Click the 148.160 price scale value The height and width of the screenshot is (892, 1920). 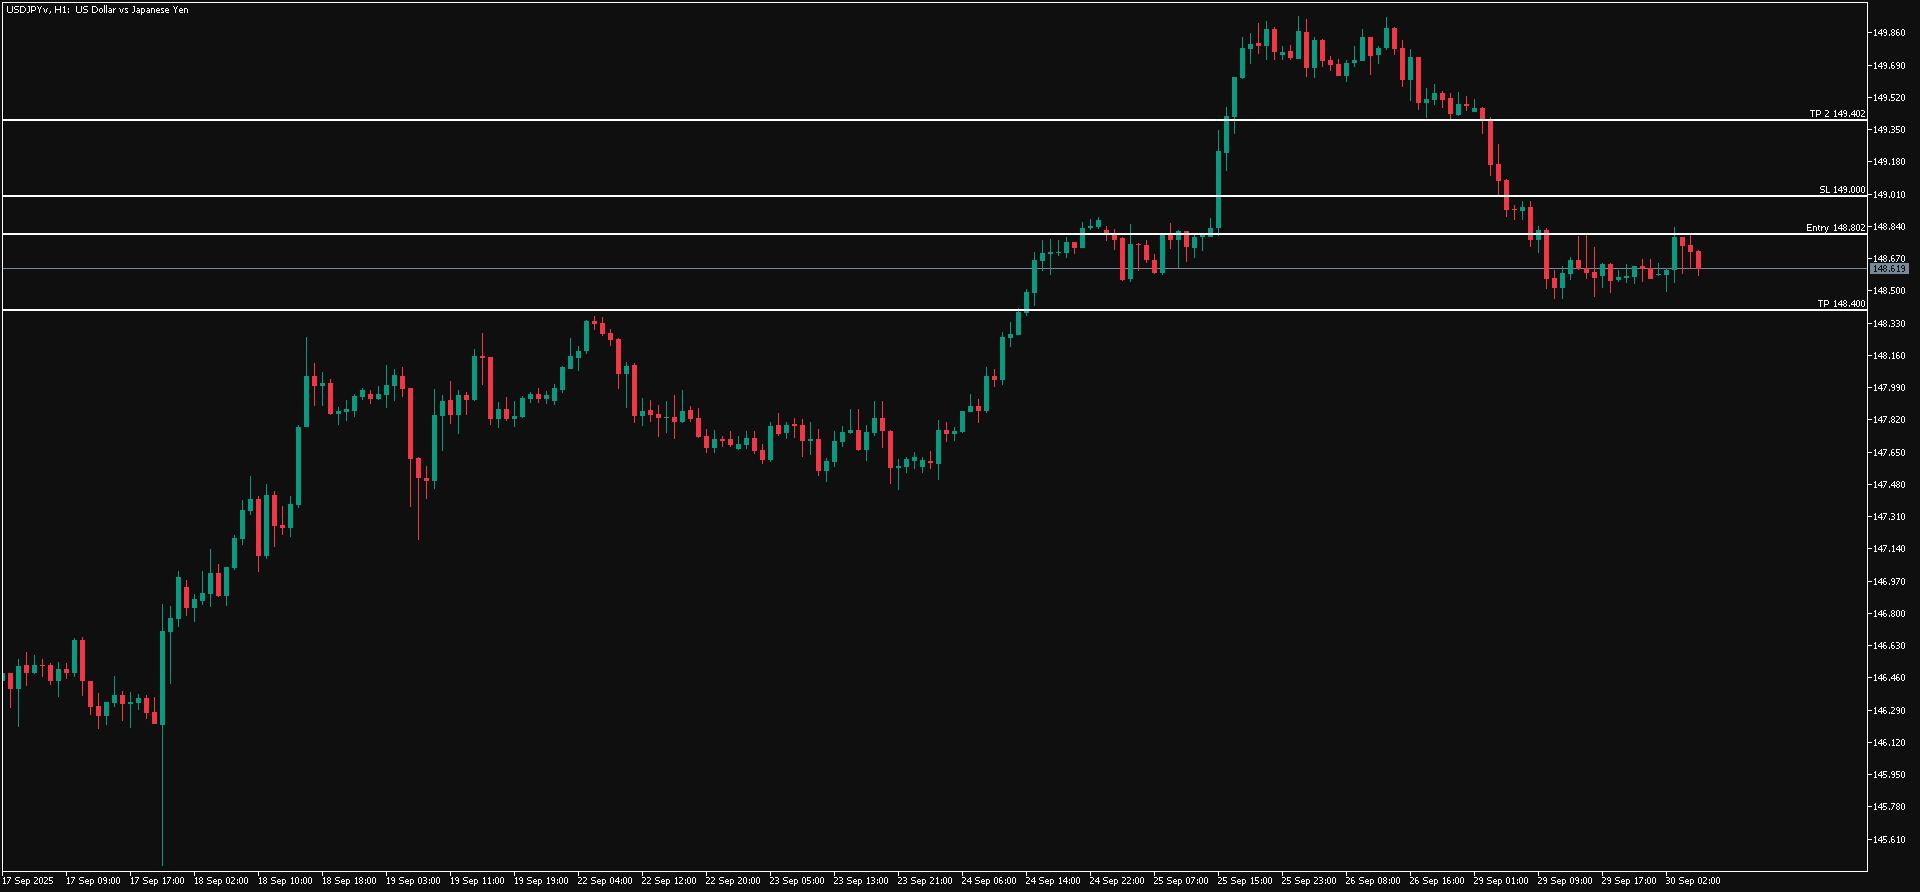coord(1888,356)
